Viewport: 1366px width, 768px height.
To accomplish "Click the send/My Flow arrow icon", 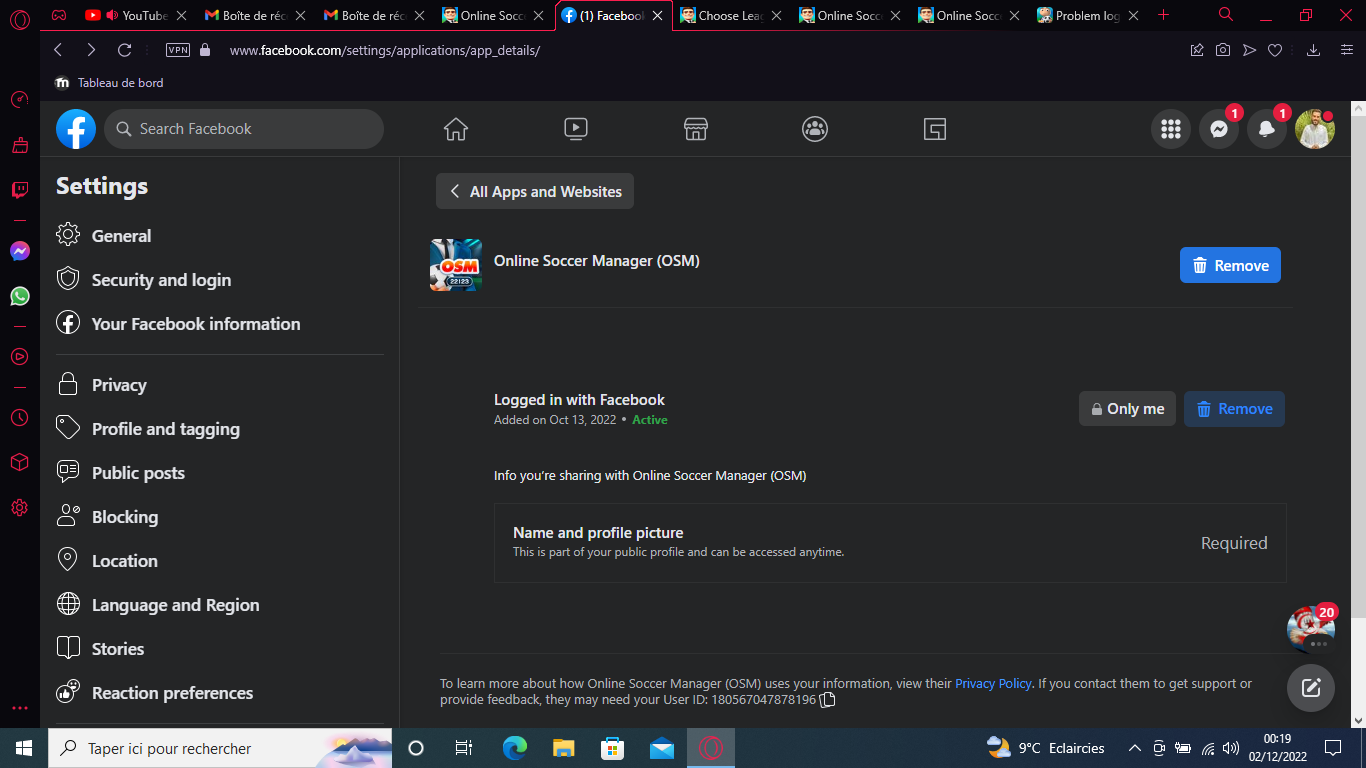I will click(x=1249, y=50).
